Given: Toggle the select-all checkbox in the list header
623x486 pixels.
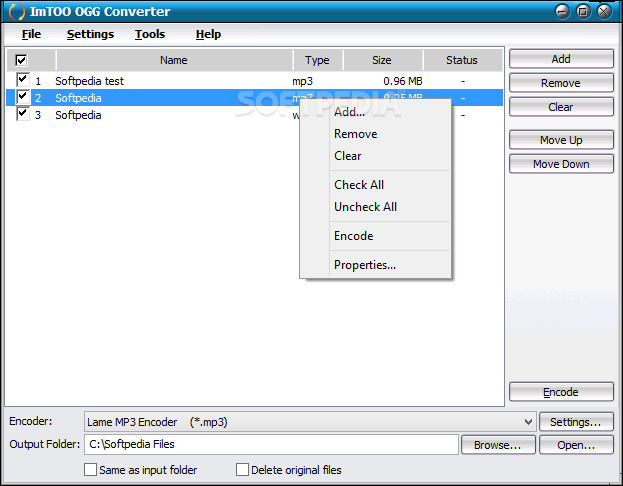Looking at the screenshot, I should click(x=21, y=60).
